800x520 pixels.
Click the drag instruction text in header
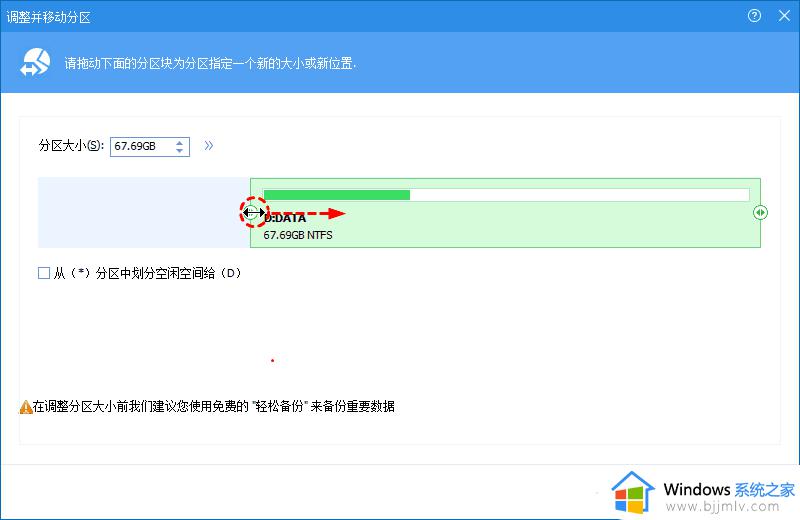pyautogui.click(x=210, y=63)
